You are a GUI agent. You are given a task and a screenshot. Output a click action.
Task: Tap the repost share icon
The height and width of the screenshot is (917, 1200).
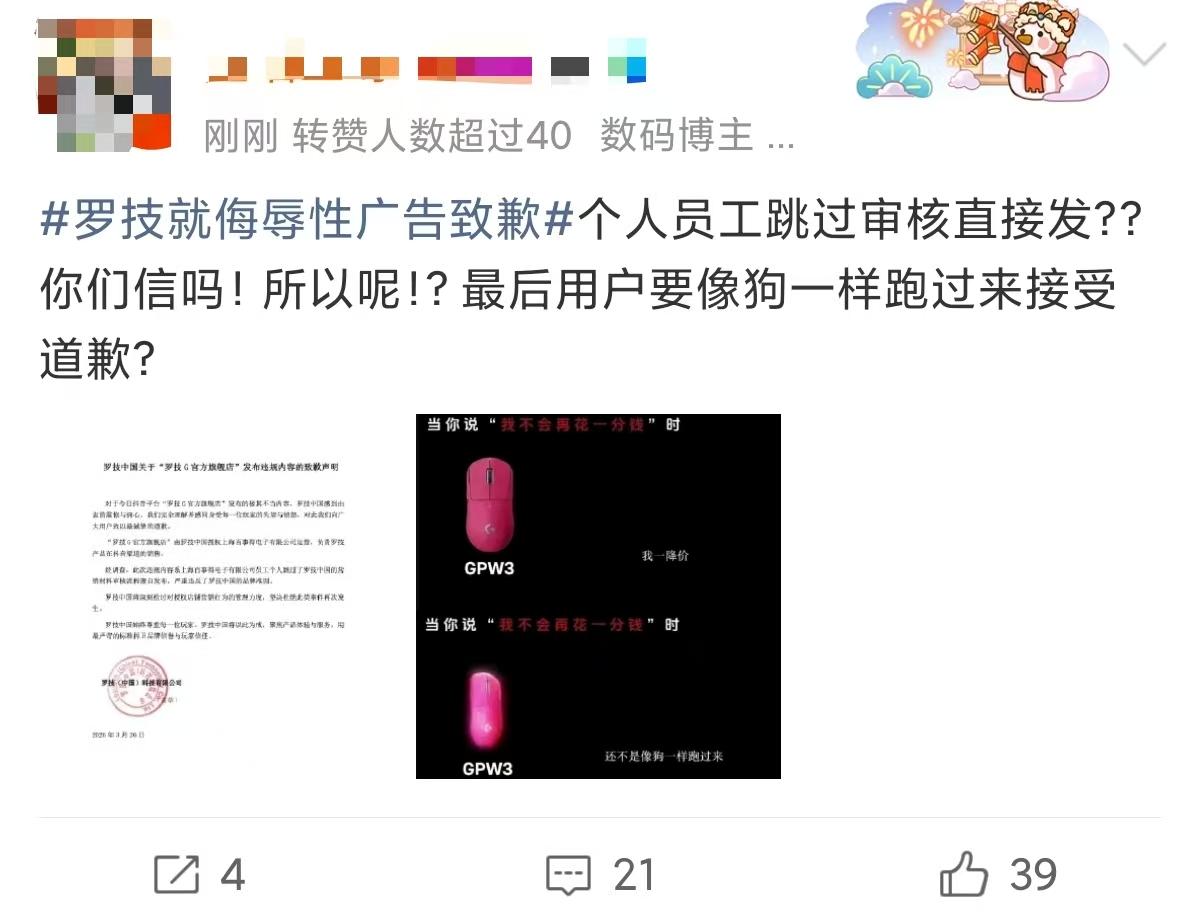[x=177, y=875]
